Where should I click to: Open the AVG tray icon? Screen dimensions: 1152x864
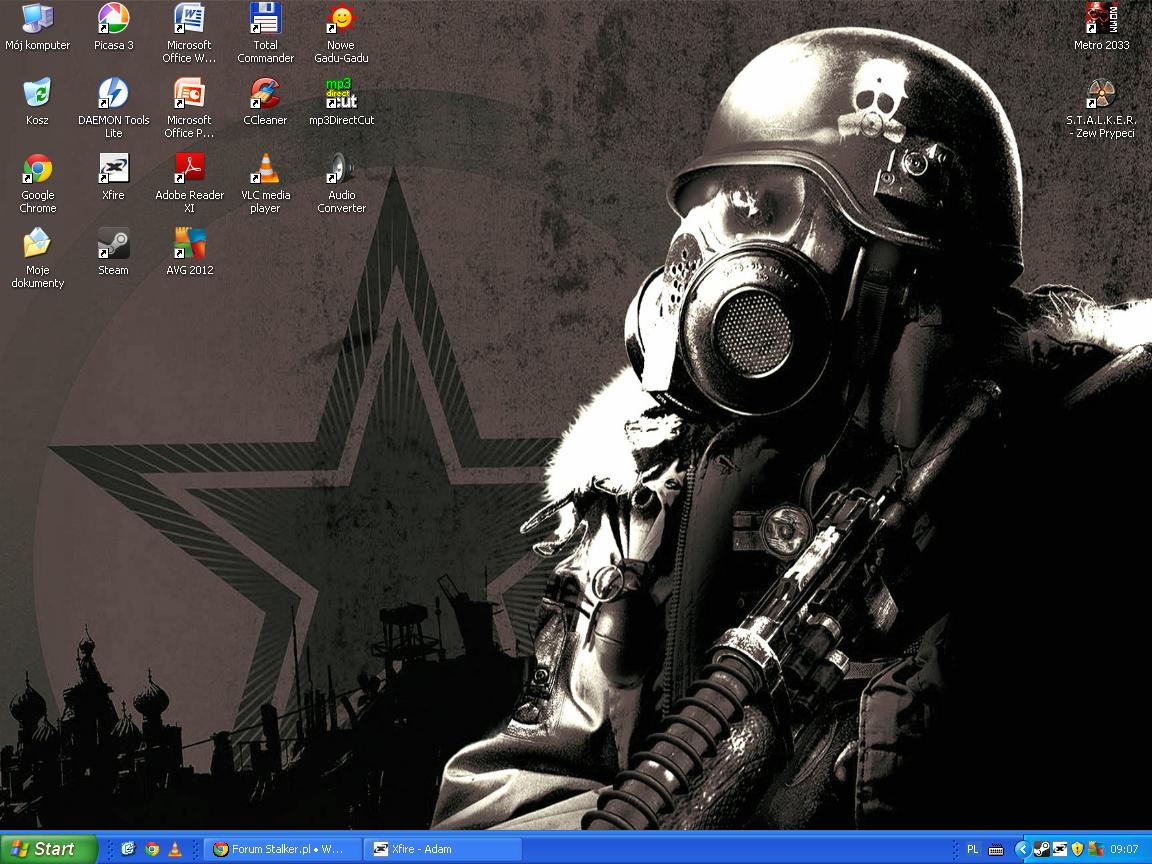click(x=1095, y=849)
